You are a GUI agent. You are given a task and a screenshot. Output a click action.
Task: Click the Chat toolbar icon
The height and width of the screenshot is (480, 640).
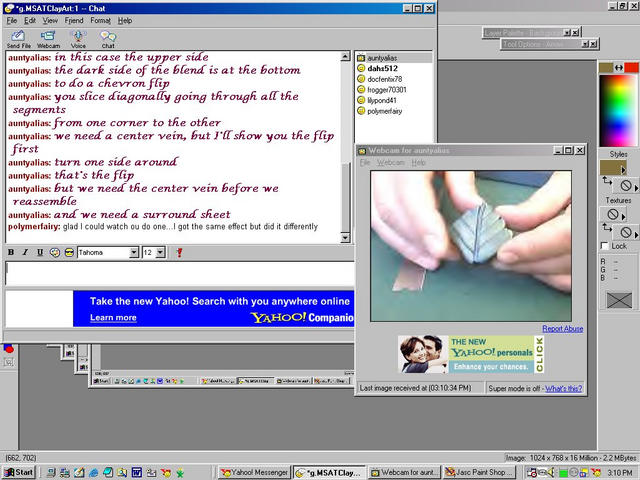point(108,39)
